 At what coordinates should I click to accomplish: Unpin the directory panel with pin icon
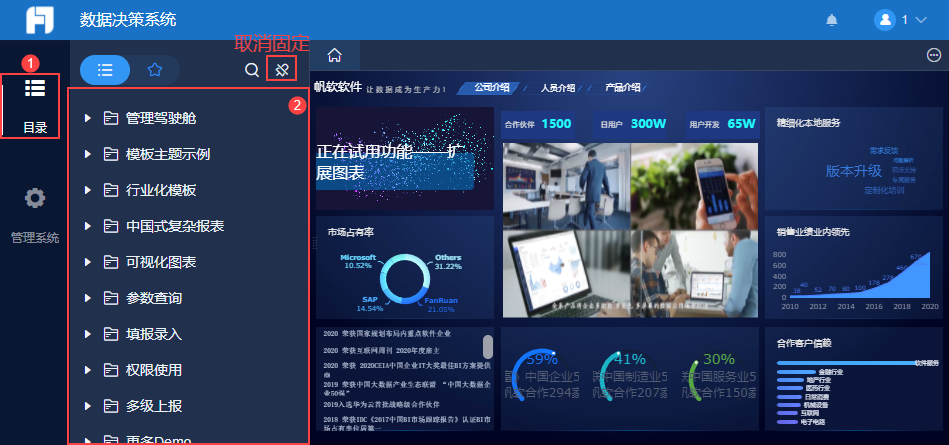[281, 70]
